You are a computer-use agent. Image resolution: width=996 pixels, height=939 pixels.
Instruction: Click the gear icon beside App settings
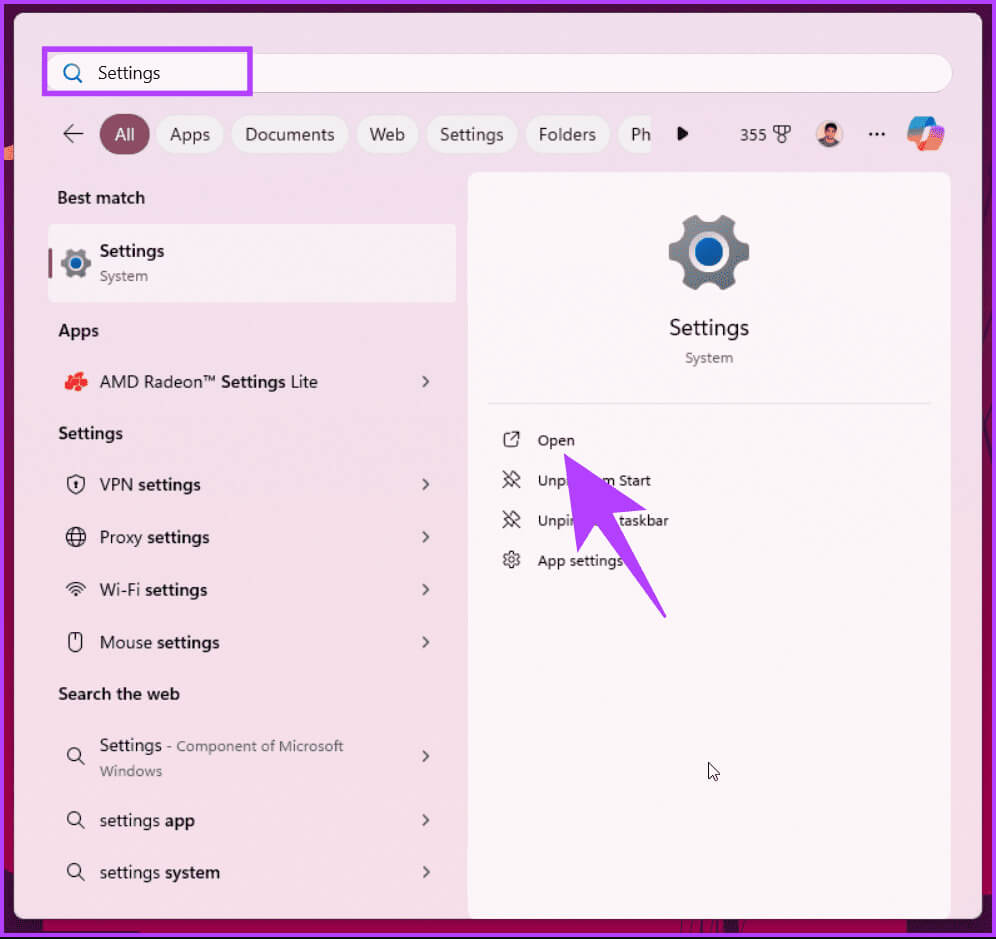pos(511,560)
